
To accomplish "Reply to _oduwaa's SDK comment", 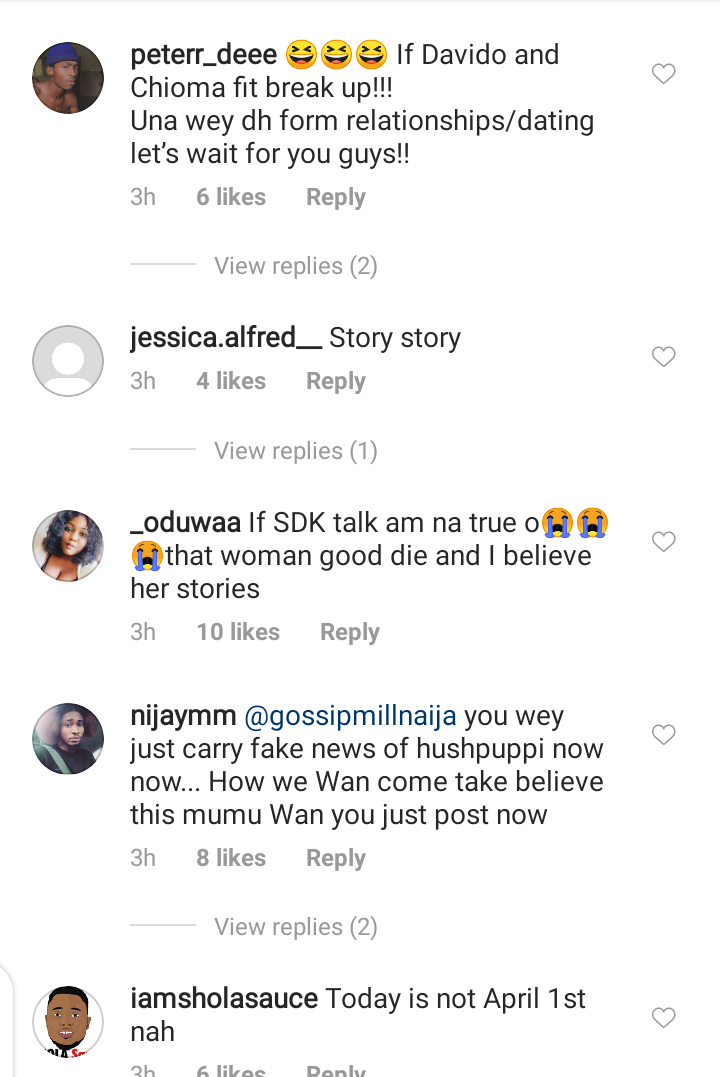I will (350, 632).
